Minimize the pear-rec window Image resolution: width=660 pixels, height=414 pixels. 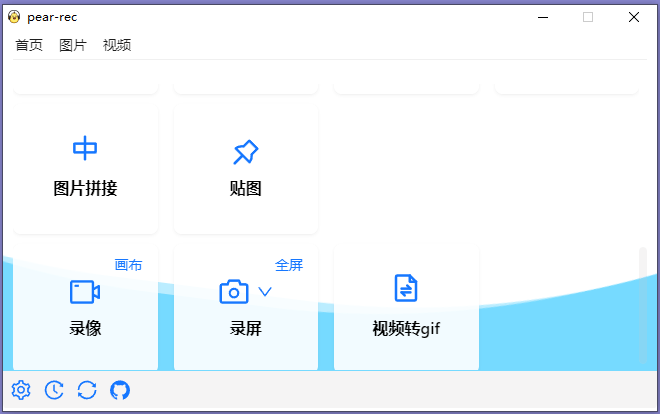543,17
